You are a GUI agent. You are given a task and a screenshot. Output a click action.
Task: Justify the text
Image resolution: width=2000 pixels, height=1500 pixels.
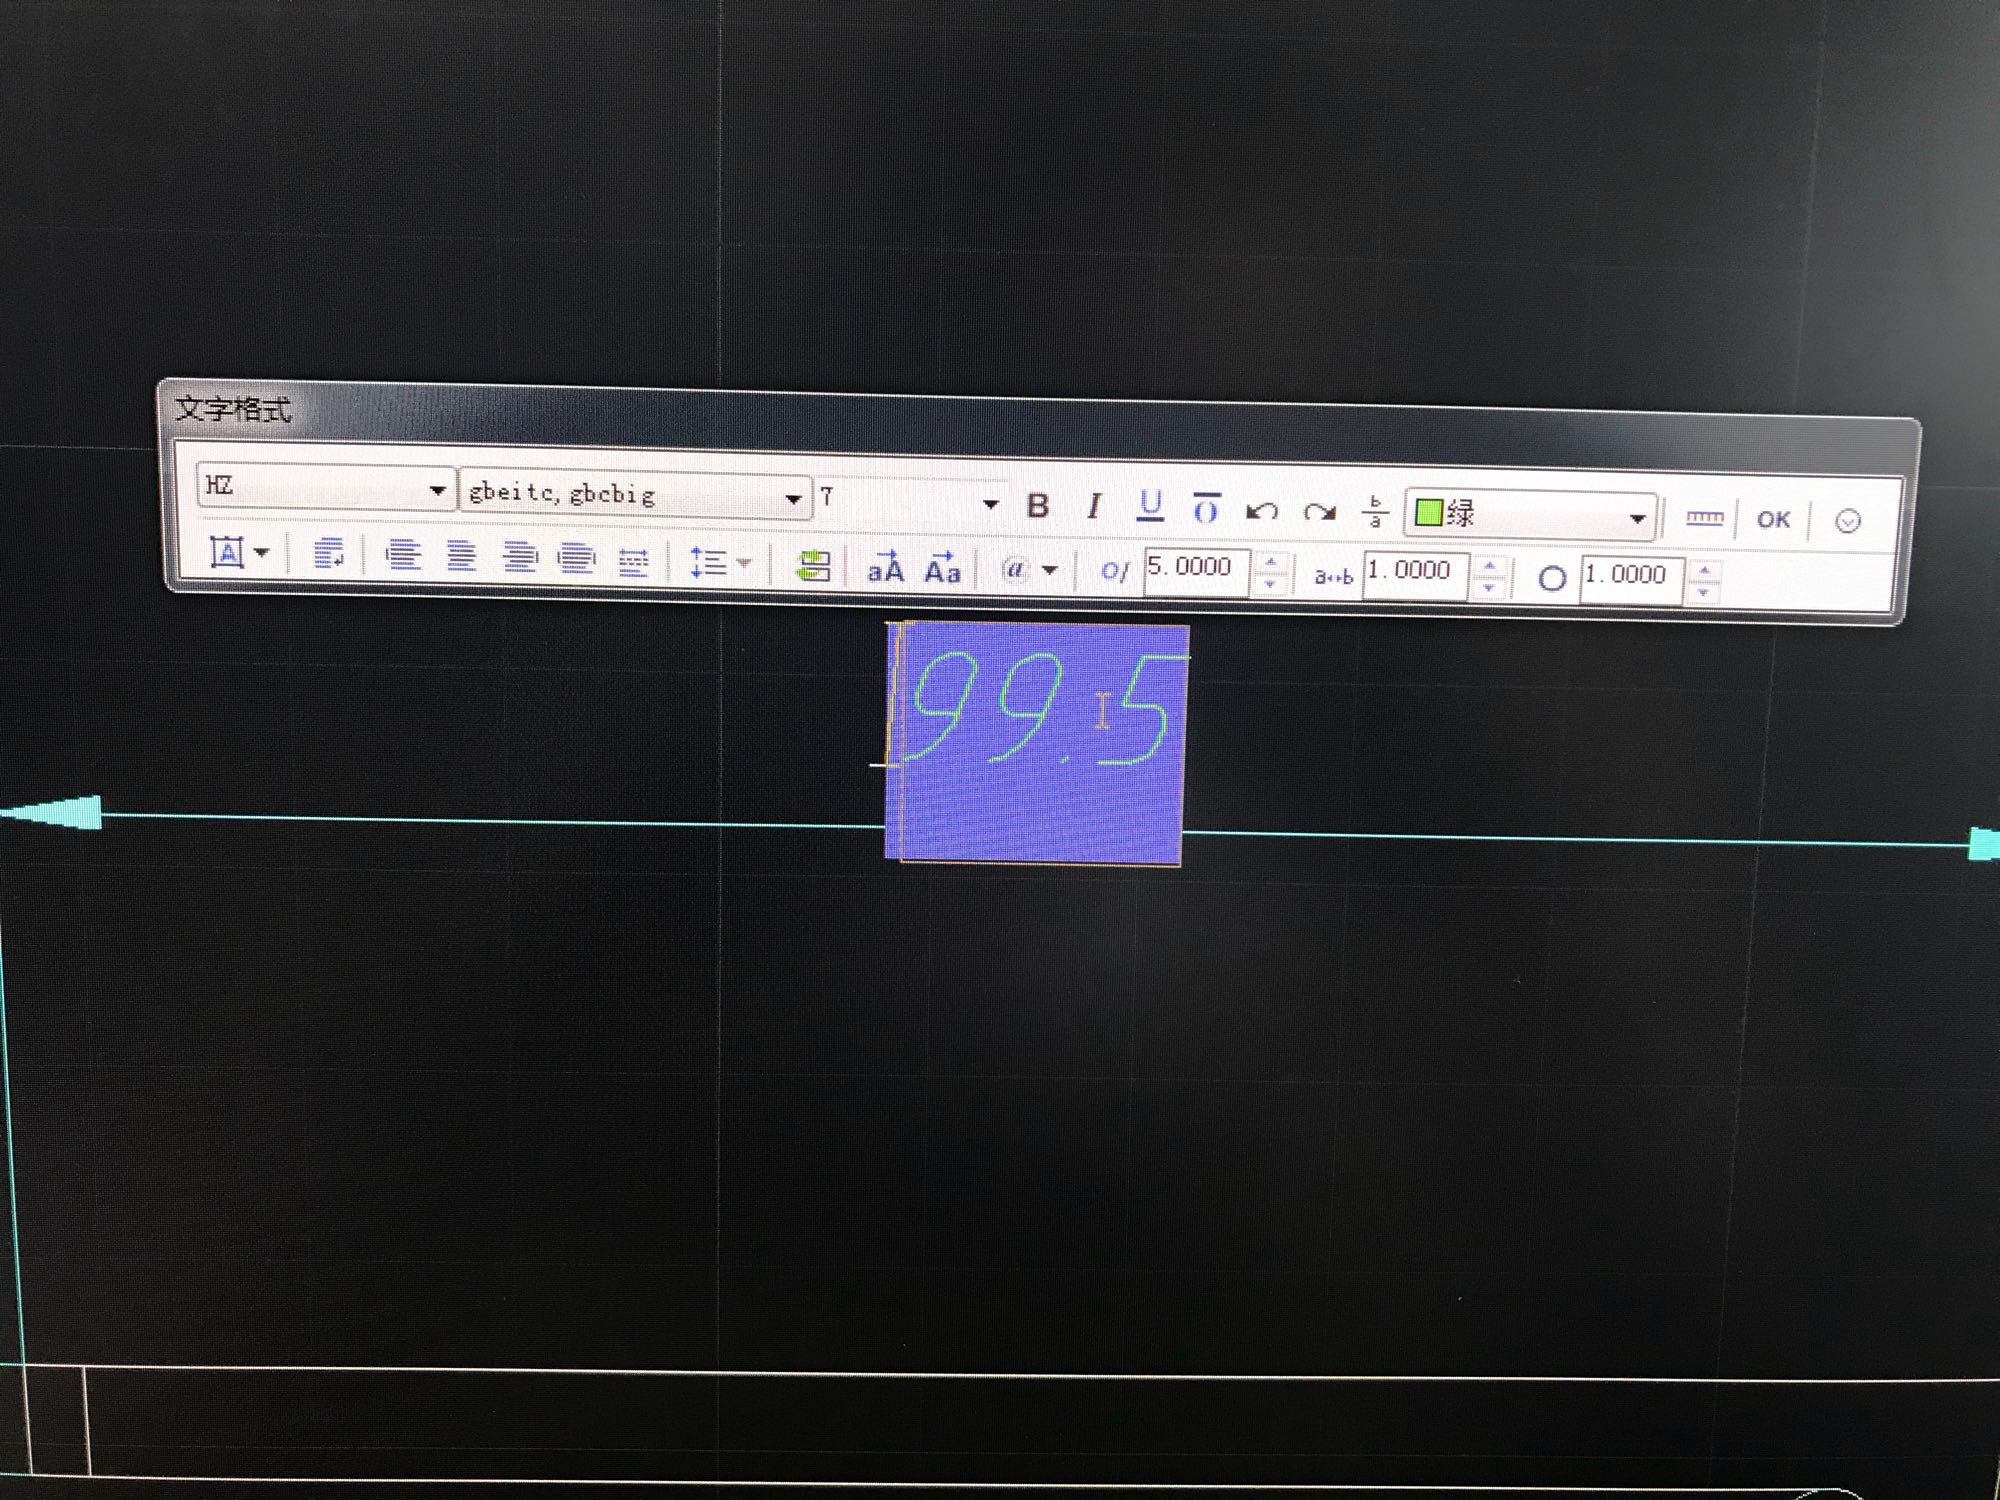point(576,558)
